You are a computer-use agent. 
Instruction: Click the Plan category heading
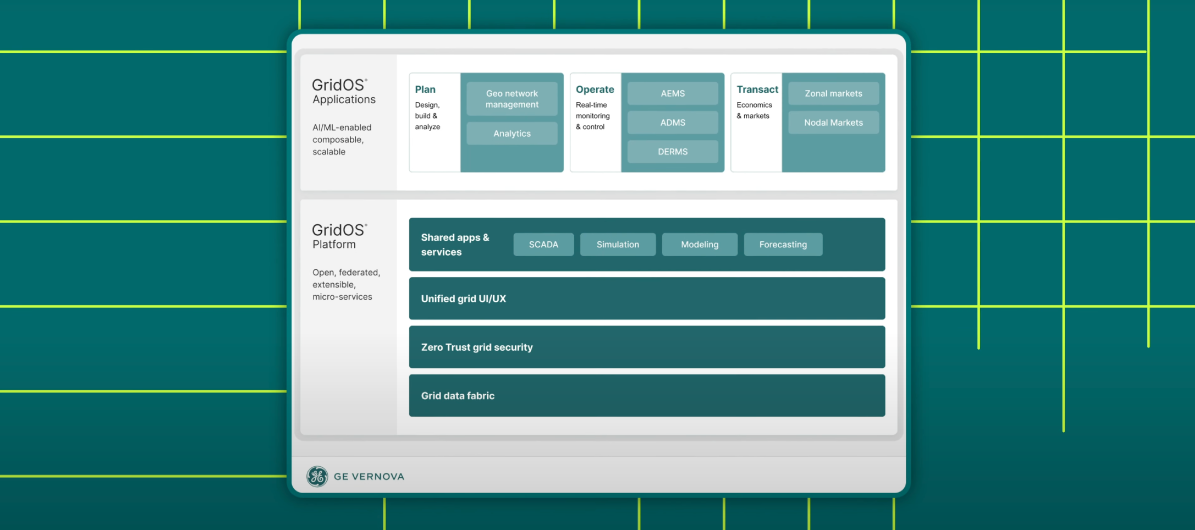pos(425,89)
